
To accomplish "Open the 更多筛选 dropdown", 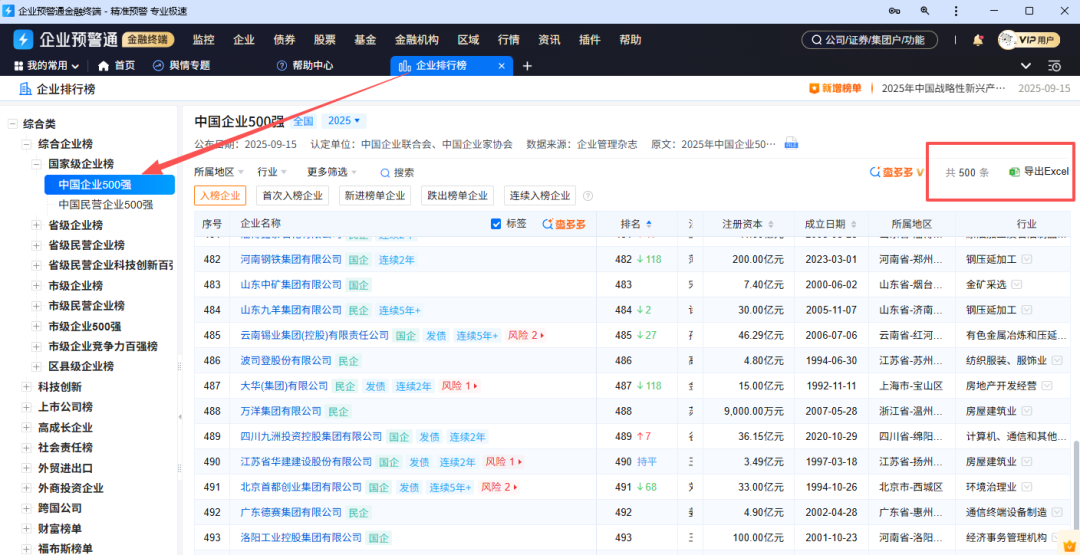I will click(332, 172).
